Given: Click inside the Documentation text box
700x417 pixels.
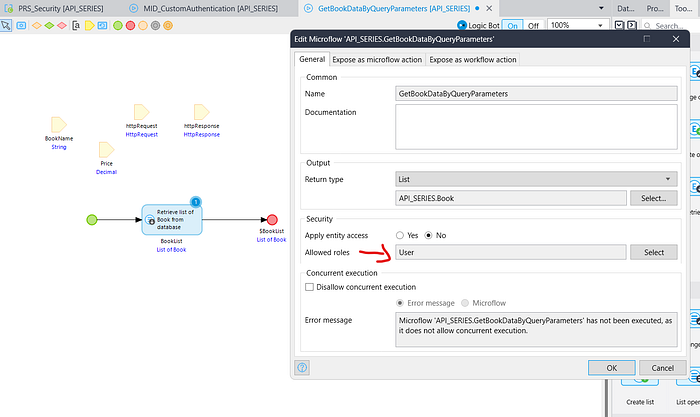Looking at the screenshot, I should [x=537, y=126].
